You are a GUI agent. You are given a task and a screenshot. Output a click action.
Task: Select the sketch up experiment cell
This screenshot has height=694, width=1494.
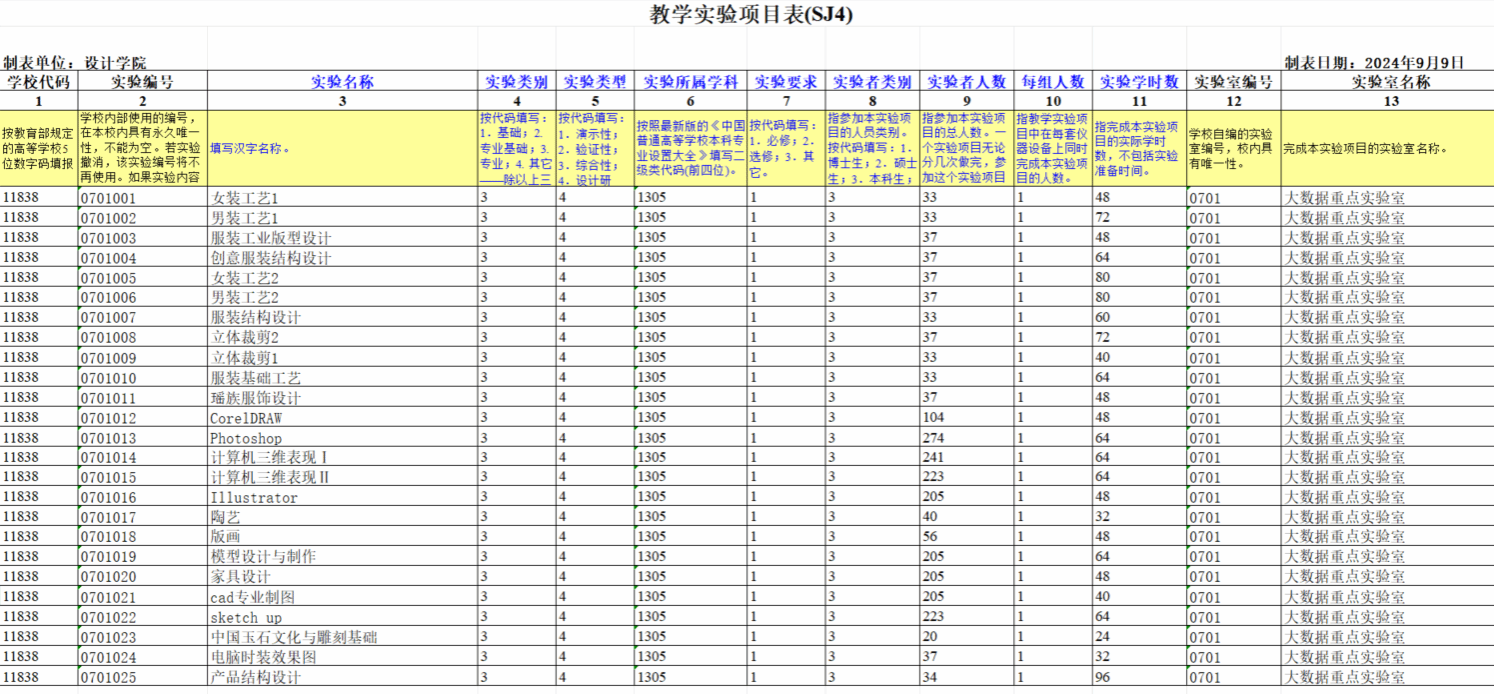[246, 617]
